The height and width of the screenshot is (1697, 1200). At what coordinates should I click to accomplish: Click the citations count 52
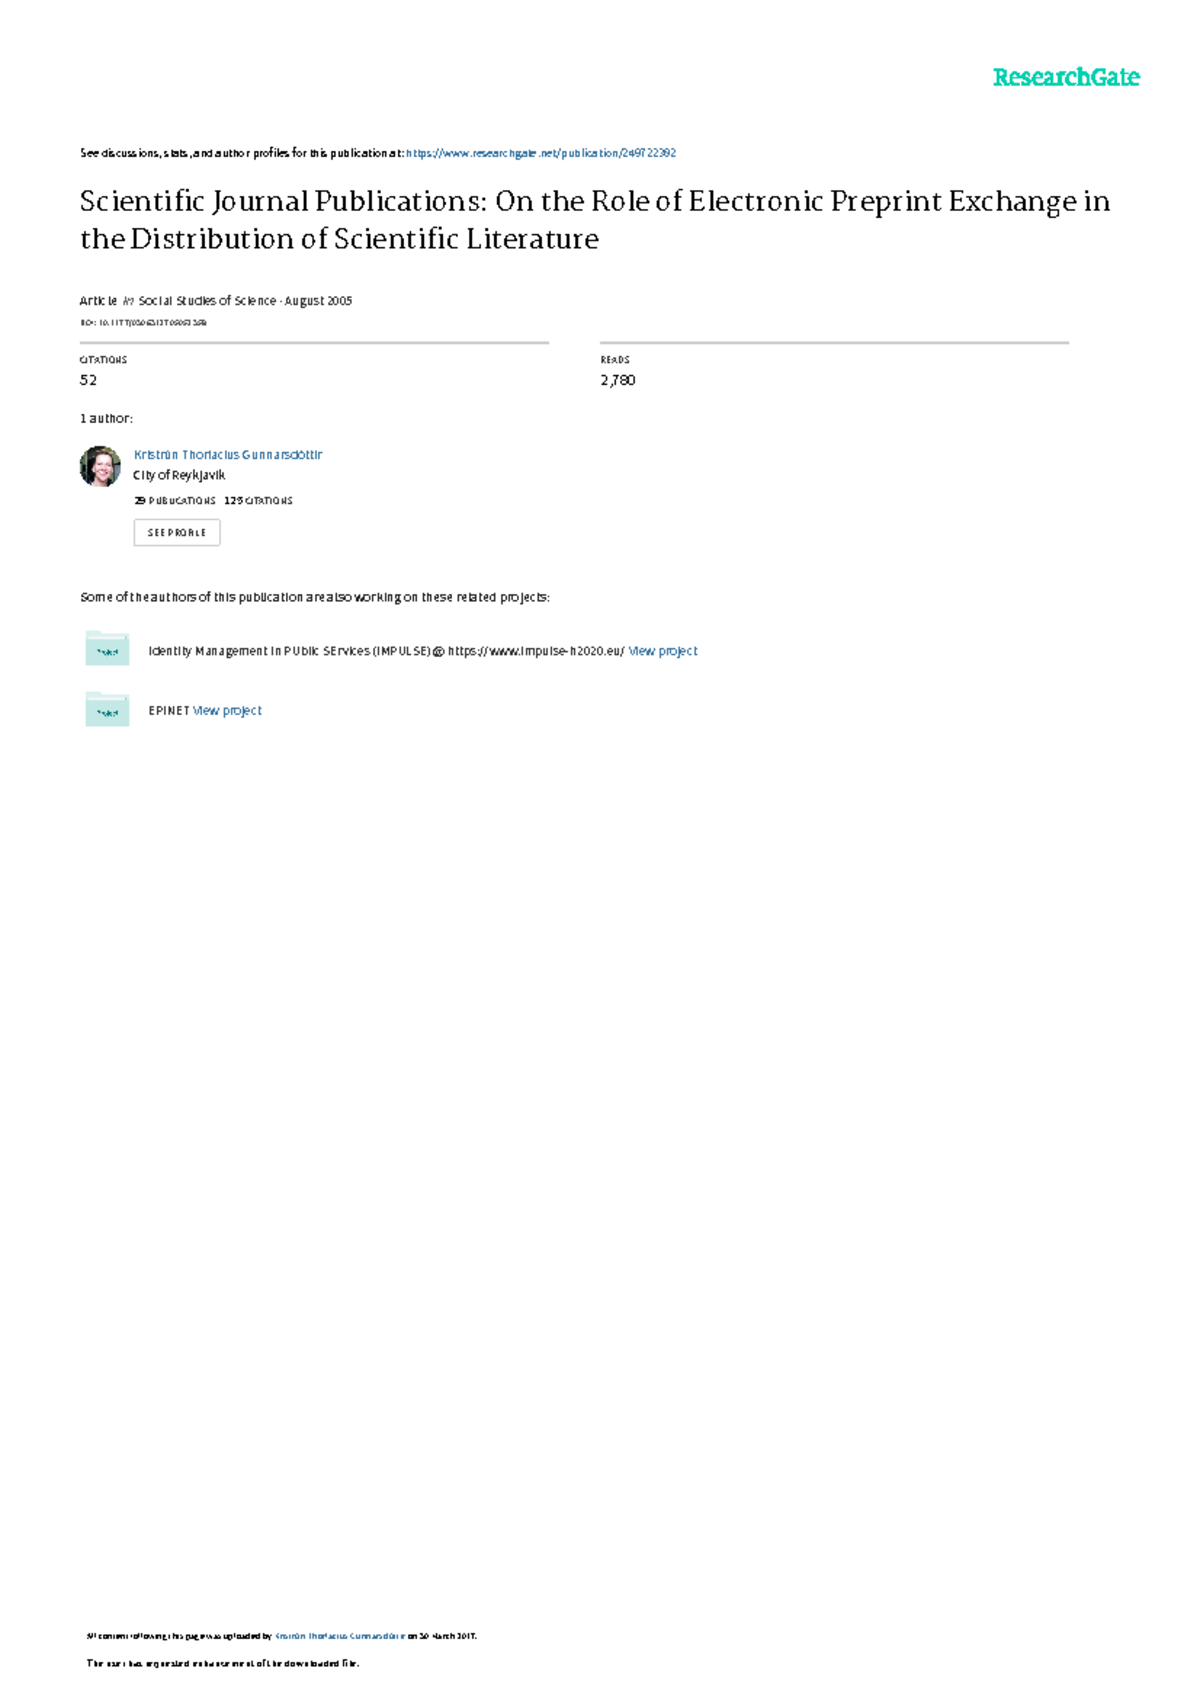[88, 380]
